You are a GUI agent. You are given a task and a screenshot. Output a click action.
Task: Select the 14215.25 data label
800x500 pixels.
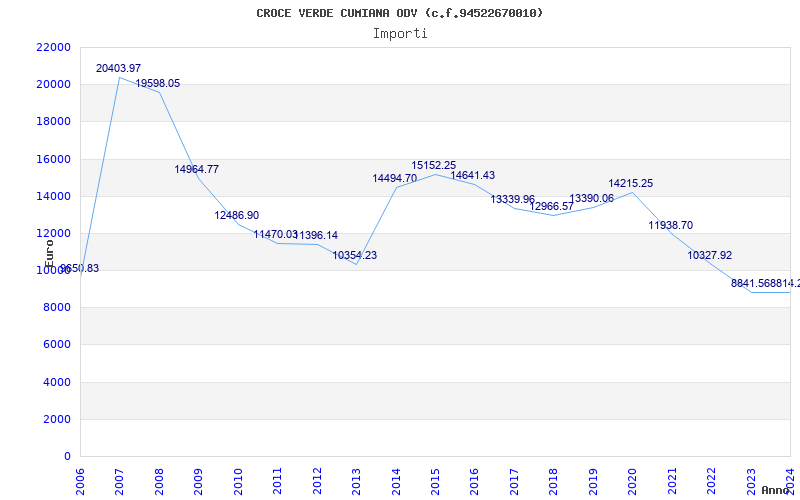coord(631,184)
